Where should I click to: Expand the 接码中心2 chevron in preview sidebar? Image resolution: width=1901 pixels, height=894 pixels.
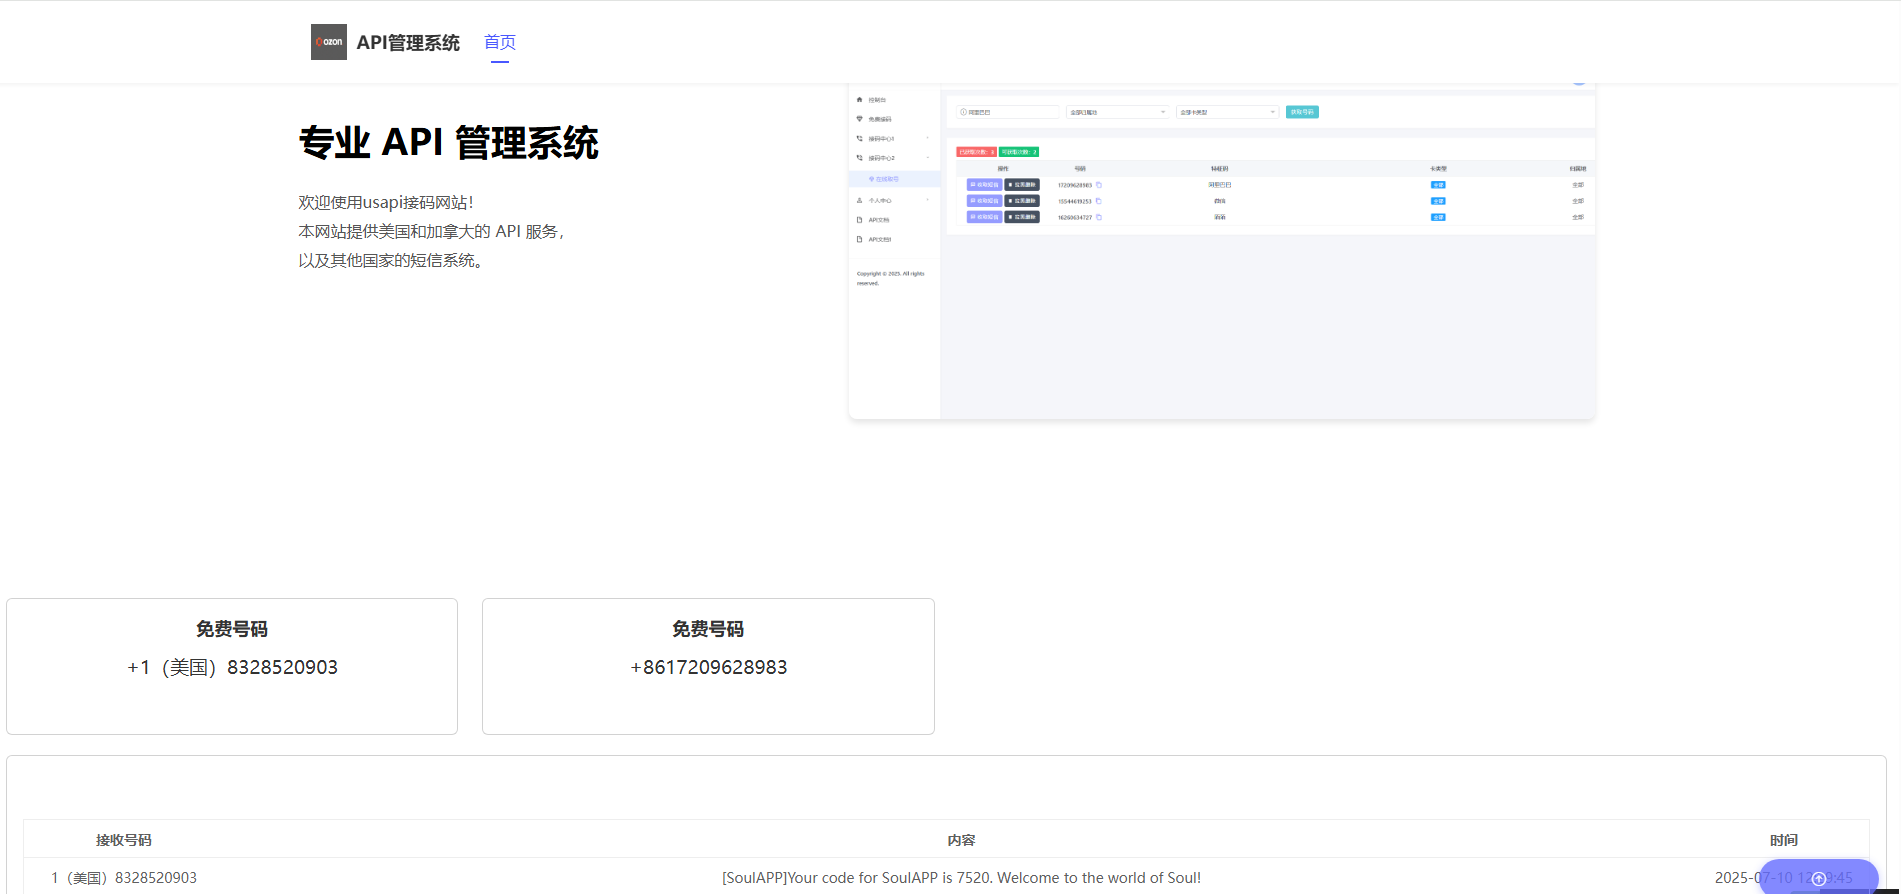927,158
